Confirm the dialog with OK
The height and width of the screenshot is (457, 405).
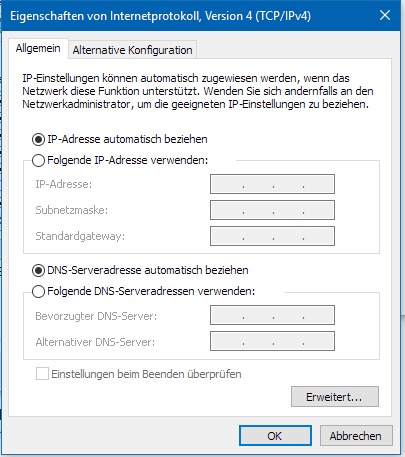pos(275,436)
